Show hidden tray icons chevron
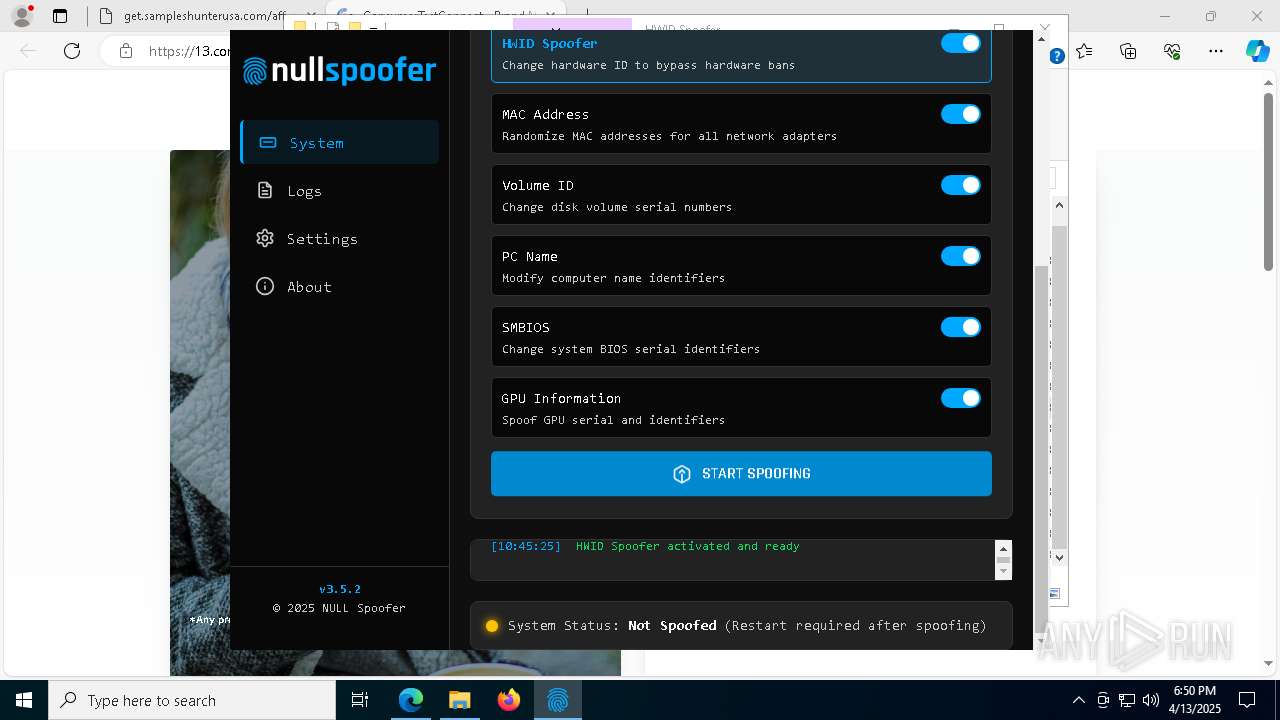 coord(1078,700)
